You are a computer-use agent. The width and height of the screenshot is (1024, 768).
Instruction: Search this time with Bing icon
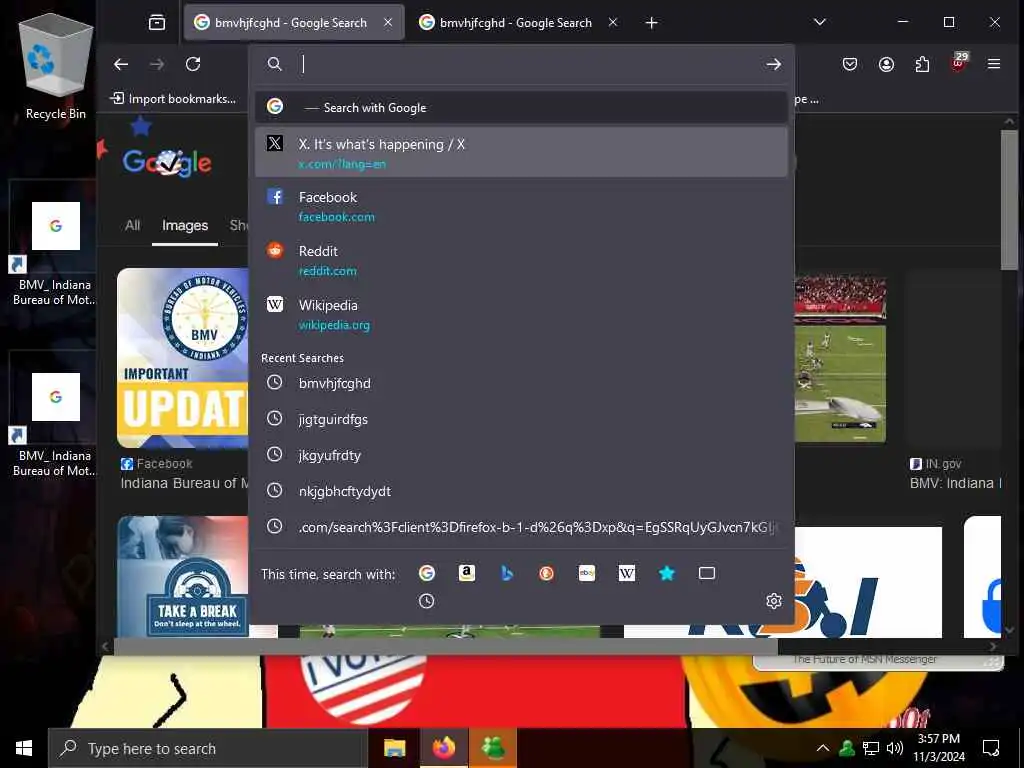click(507, 573)
